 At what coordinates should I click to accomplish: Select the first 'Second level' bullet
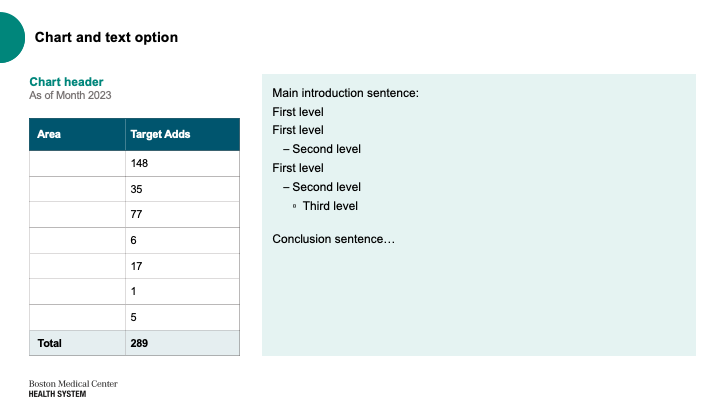click(x=322, y=149)
